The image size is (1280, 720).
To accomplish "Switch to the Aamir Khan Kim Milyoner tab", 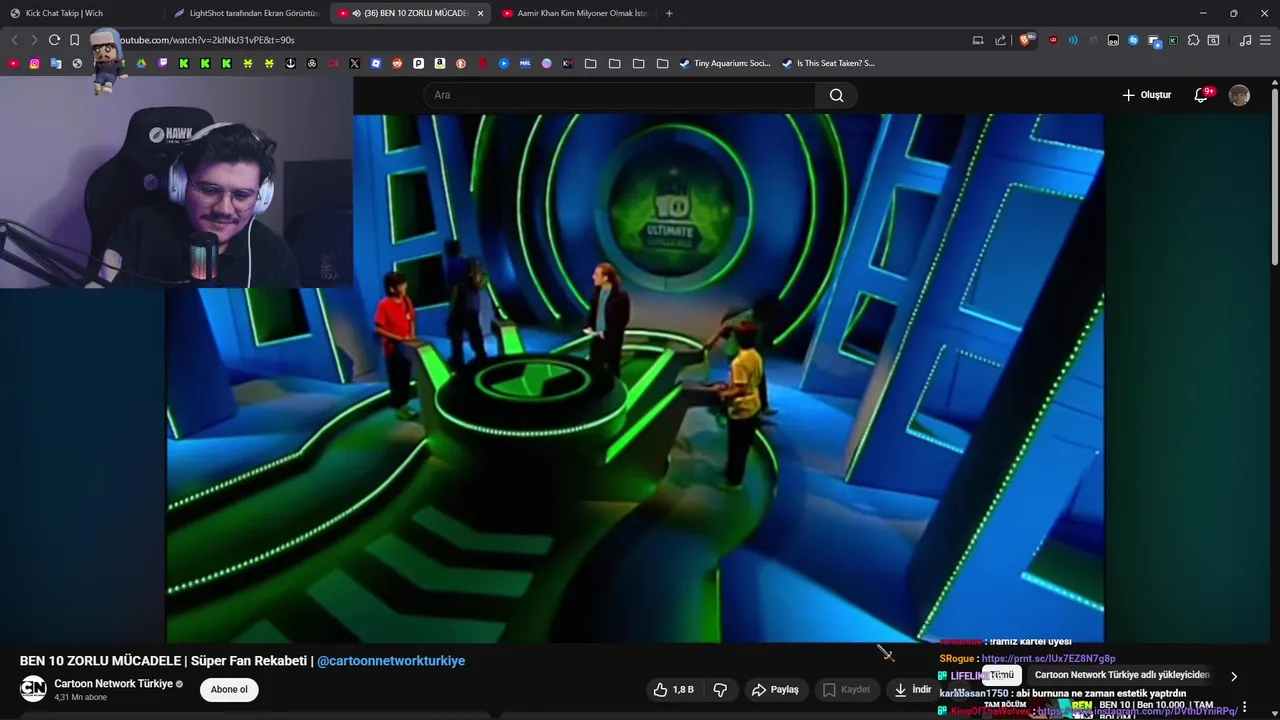I will tap(574, 13).
